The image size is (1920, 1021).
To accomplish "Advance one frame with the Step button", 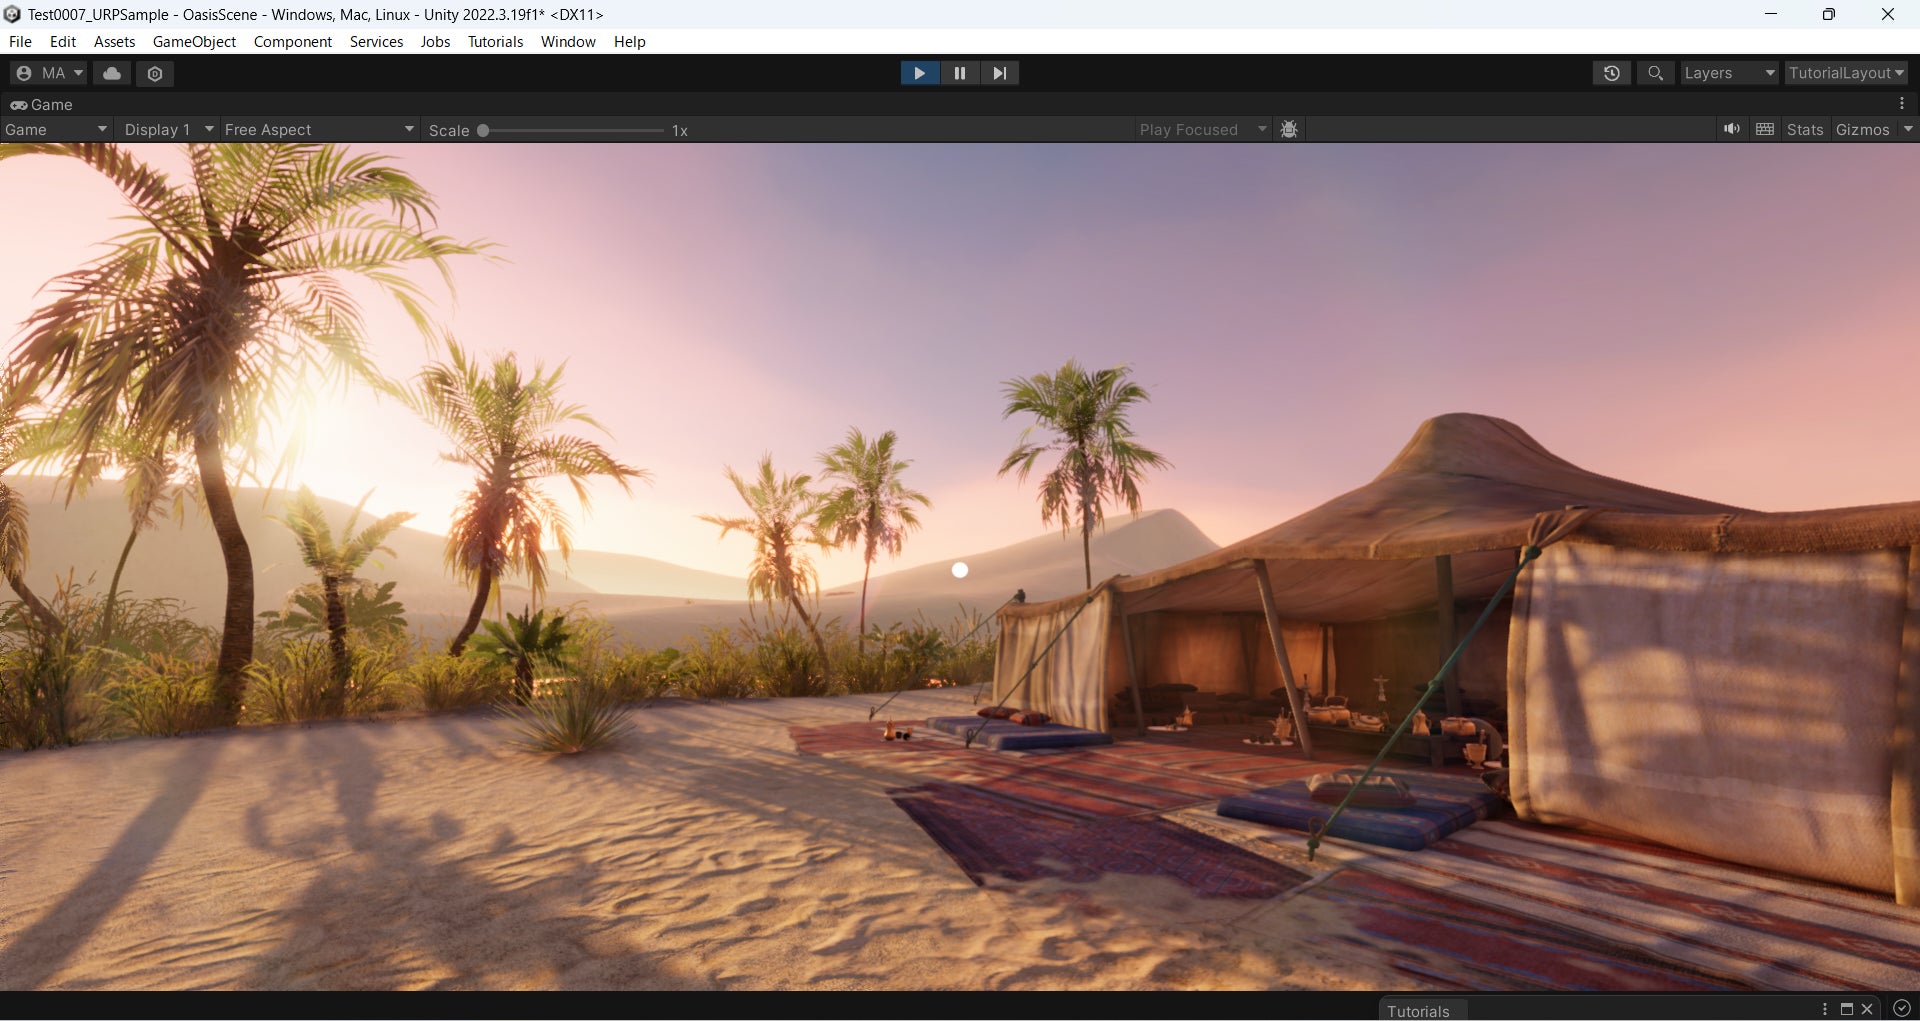I will (x=1000, y=73).
